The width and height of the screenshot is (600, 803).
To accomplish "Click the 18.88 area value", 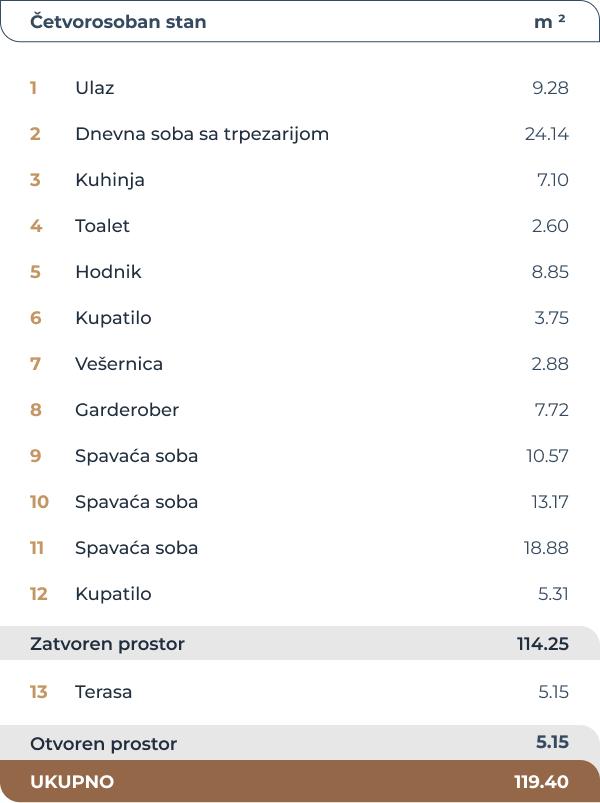I will tap(547, 548).
